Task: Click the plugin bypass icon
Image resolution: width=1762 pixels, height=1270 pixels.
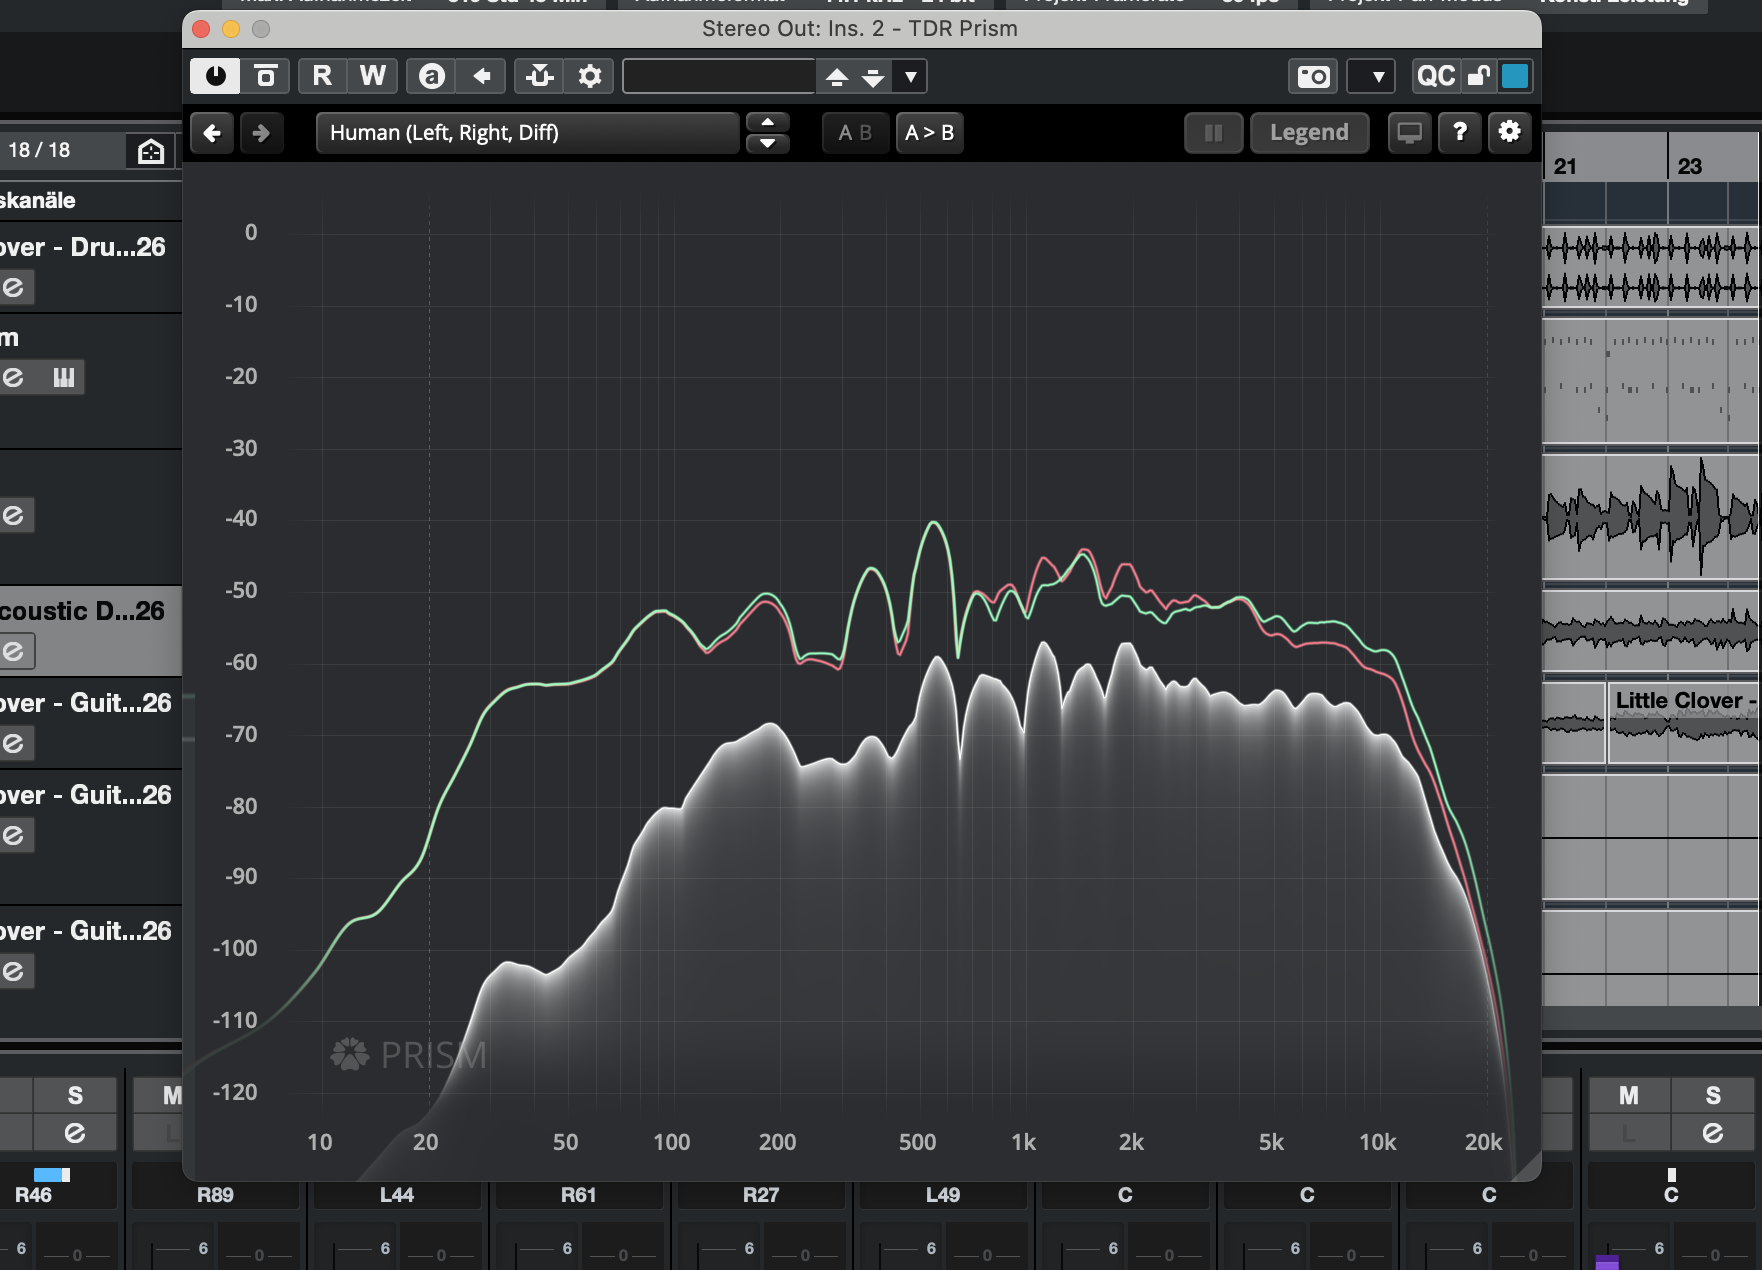Action: click(265, 76)
